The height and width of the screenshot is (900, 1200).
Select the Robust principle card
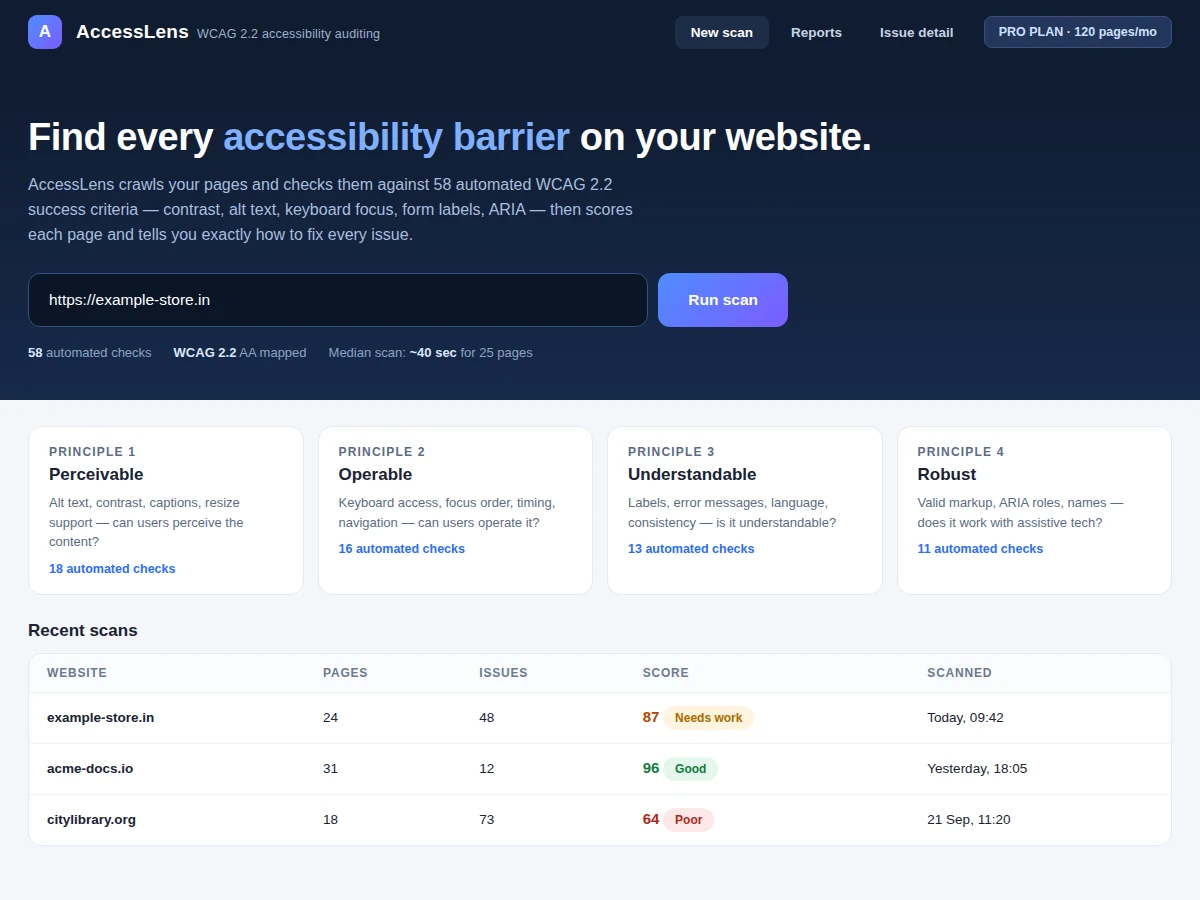tap(1034, 511)
